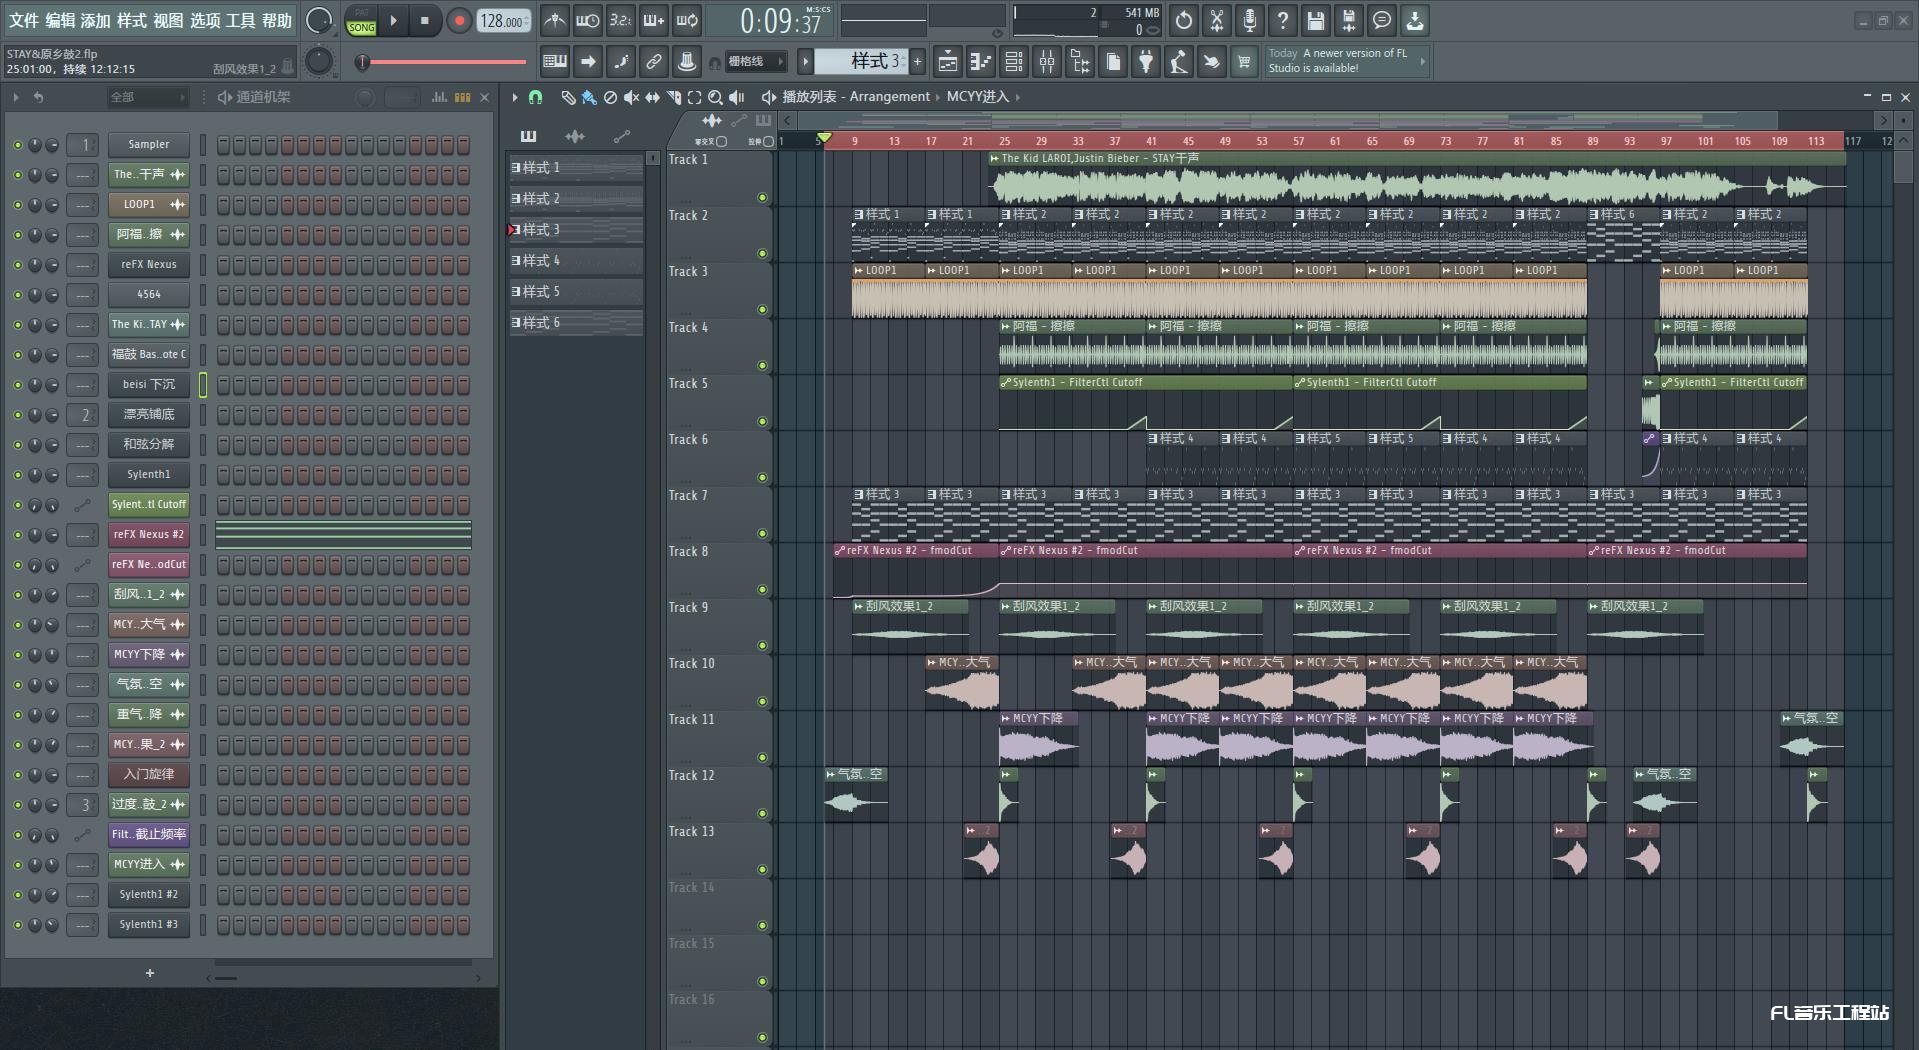Mute Track 1 with its green dot

(762, 198)
